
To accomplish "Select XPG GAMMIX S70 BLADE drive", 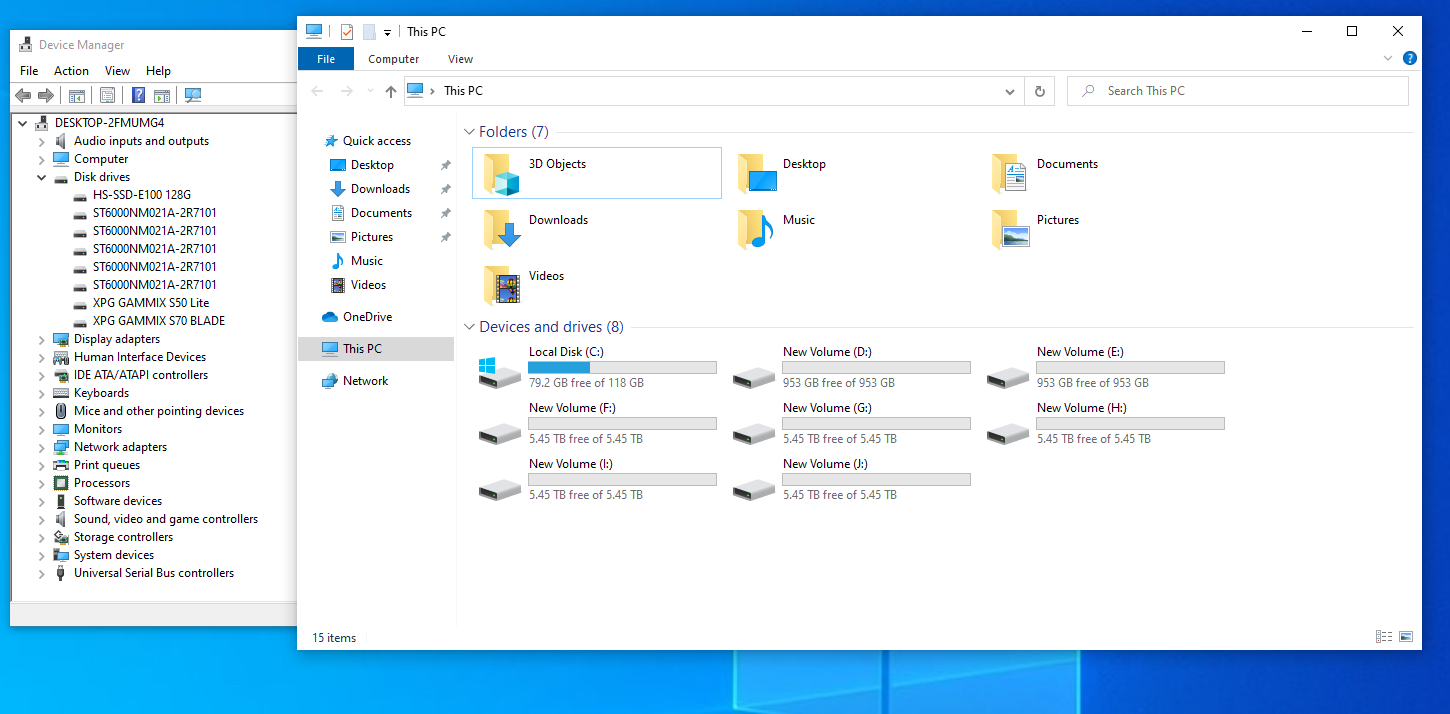I will click(158, 321).
